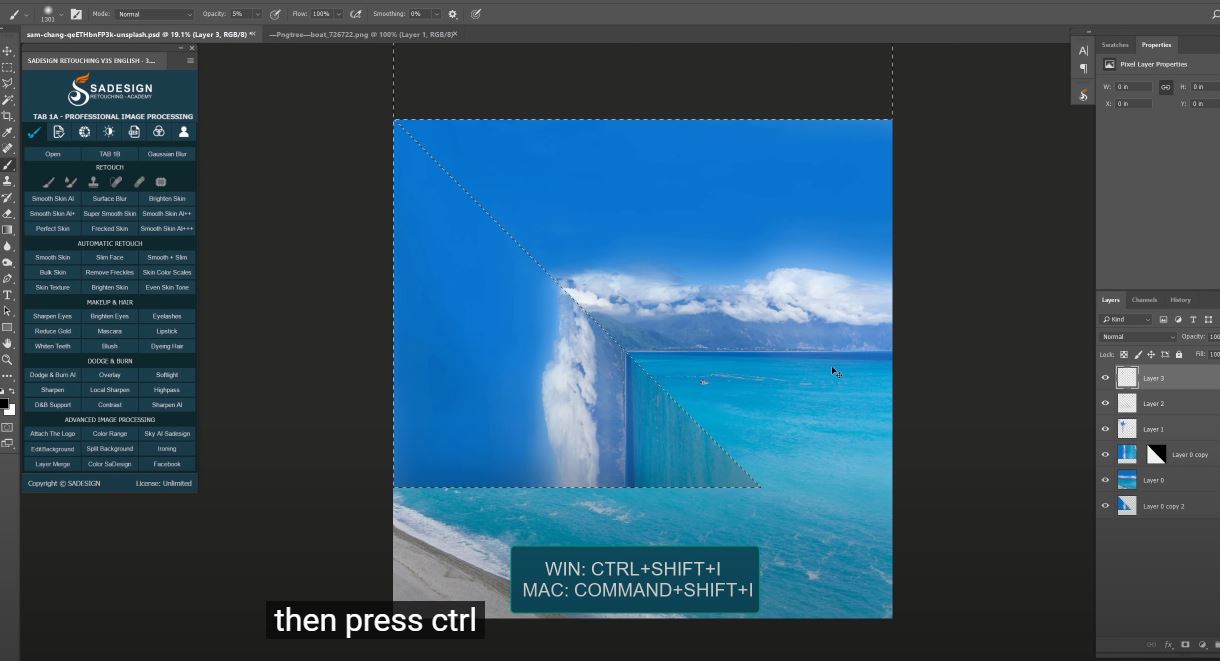The height and width of the screenshot is (661, 1220).
Task: Select the Move tool
Action: click(8, 51)
